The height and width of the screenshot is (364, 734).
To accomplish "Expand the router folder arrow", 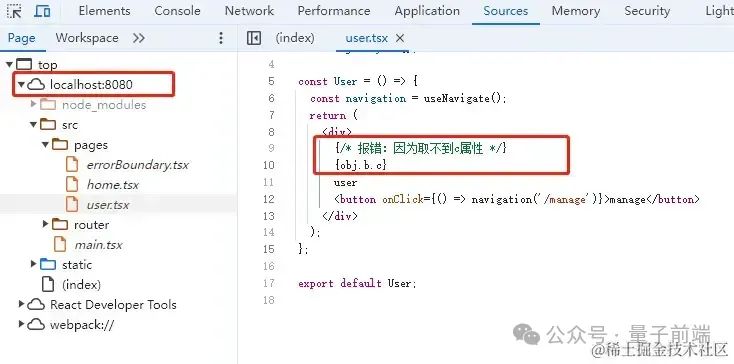I will (45, 224).
